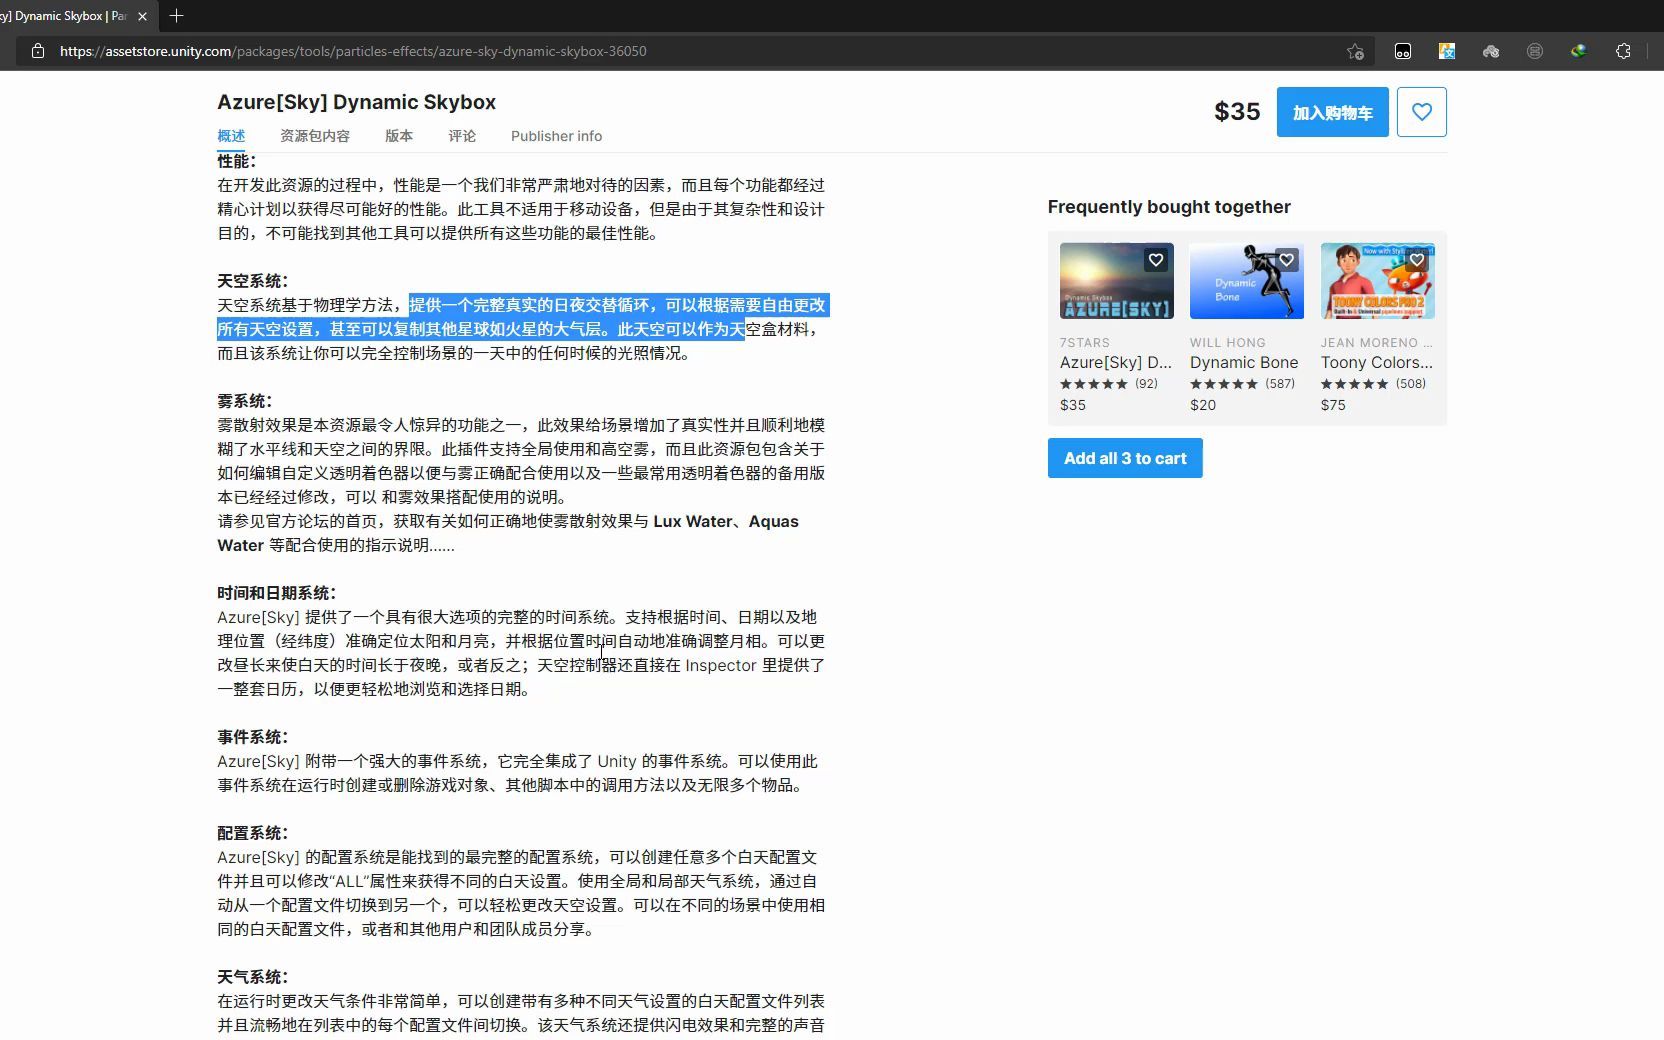Screen dimensions: 1664x1040
Task: Switch to the 版本 tab
Action: click(x=399, y=136)
